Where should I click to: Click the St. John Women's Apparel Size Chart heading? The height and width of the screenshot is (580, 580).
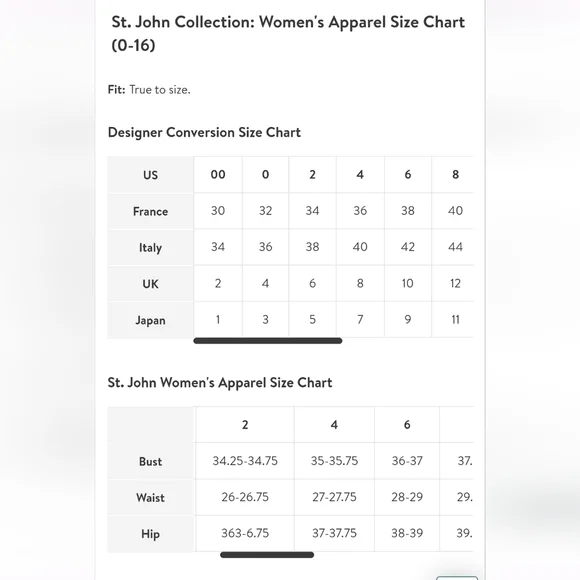coord(220,382)
